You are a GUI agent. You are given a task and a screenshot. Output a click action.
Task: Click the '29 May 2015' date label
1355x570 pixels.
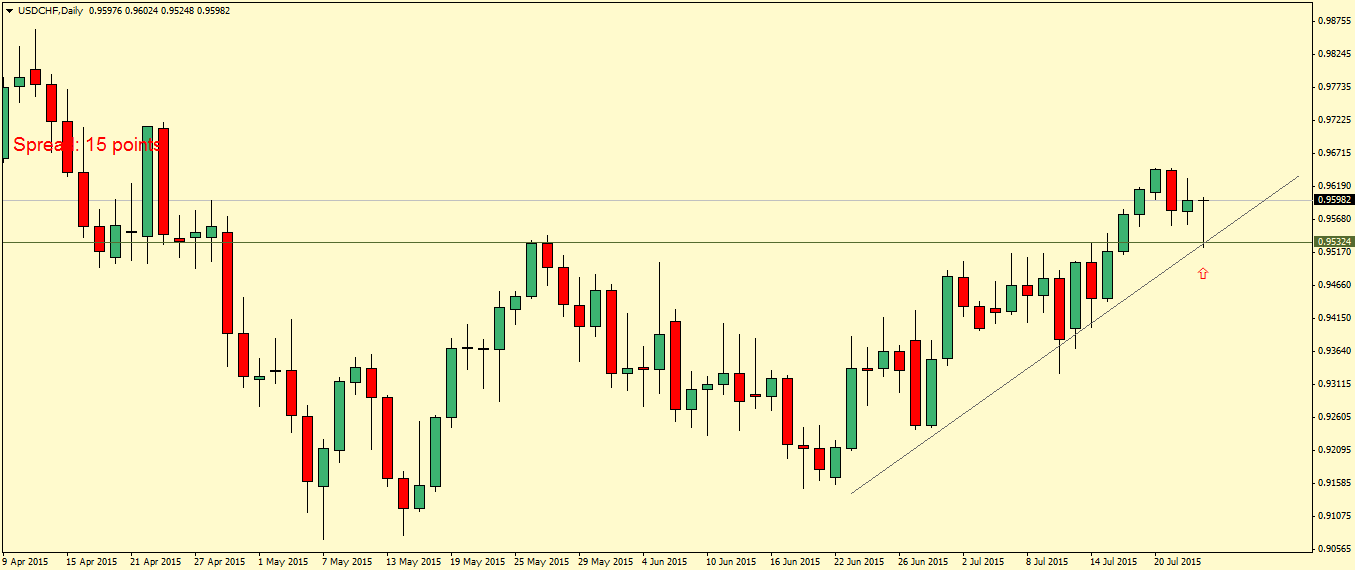607,561
